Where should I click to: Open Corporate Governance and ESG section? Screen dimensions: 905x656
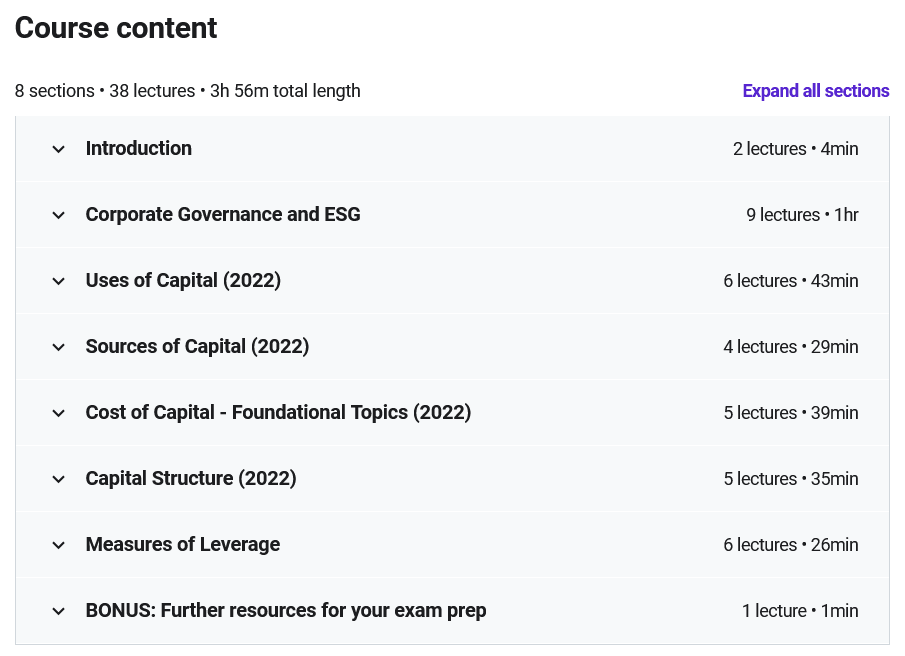click(x=223, y=215)
